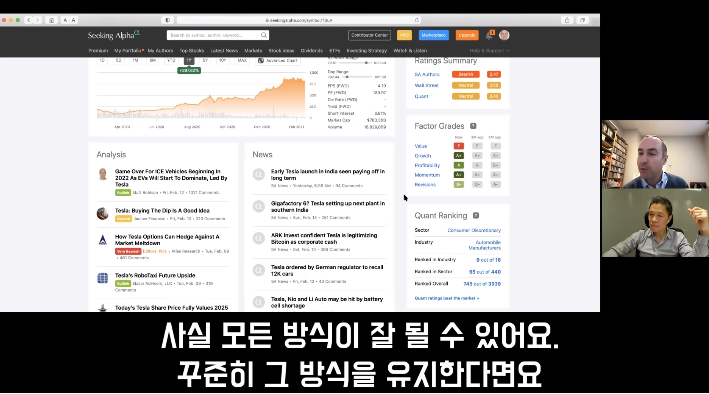Click SA News icon beside ARK Invest story
Viewport: 709px width, 394px height.
[x=259, y=238]
